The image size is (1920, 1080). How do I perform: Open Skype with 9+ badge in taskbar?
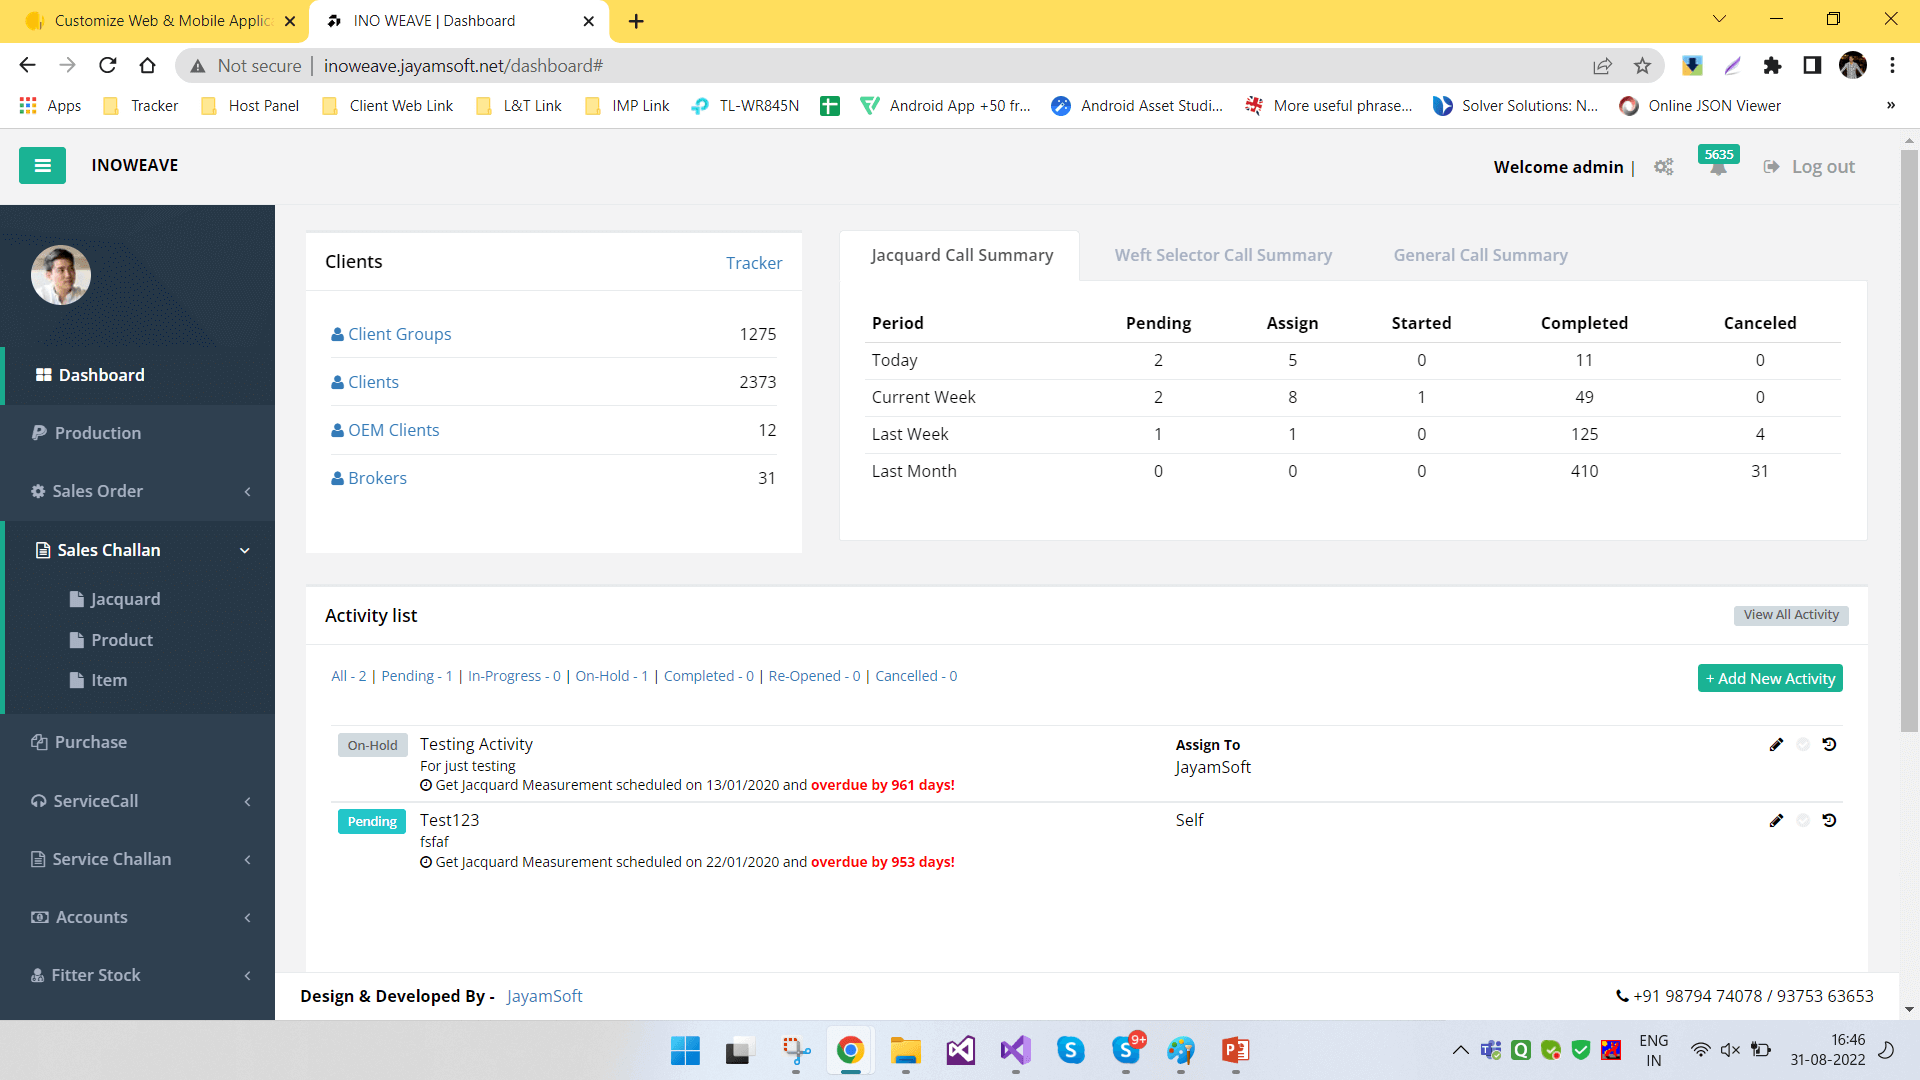pyautogui.click(x=1127, y=1050)
